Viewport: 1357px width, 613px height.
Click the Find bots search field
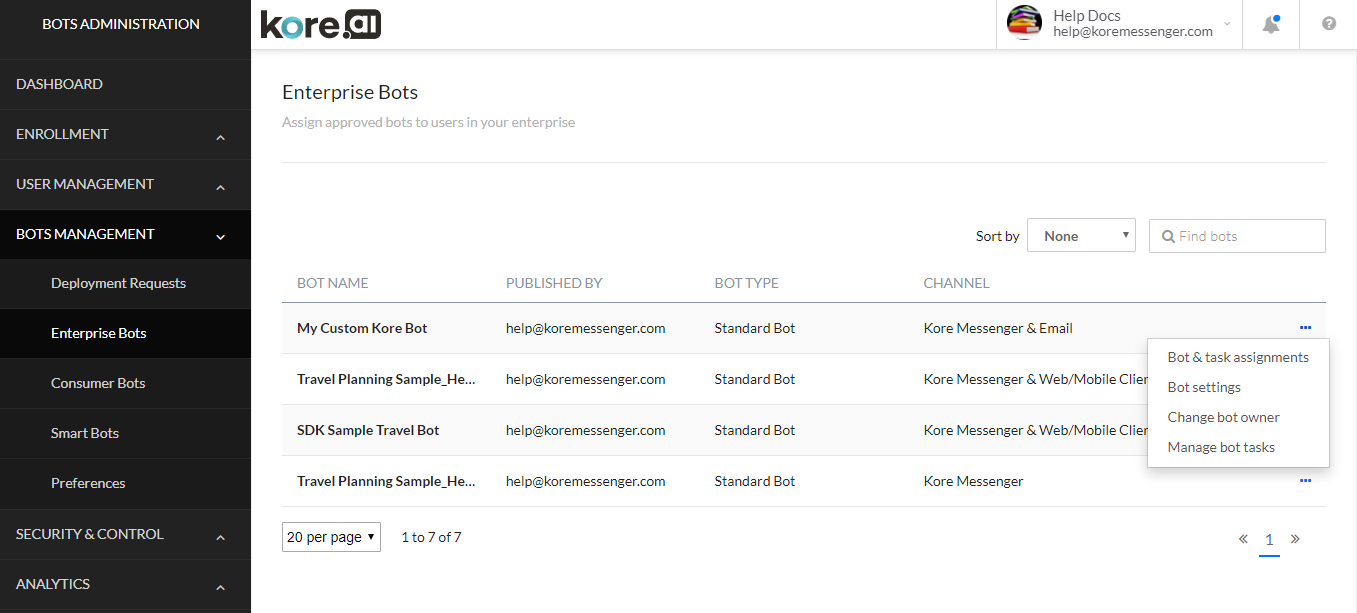pyautogui.click(x=1246, y=236)
